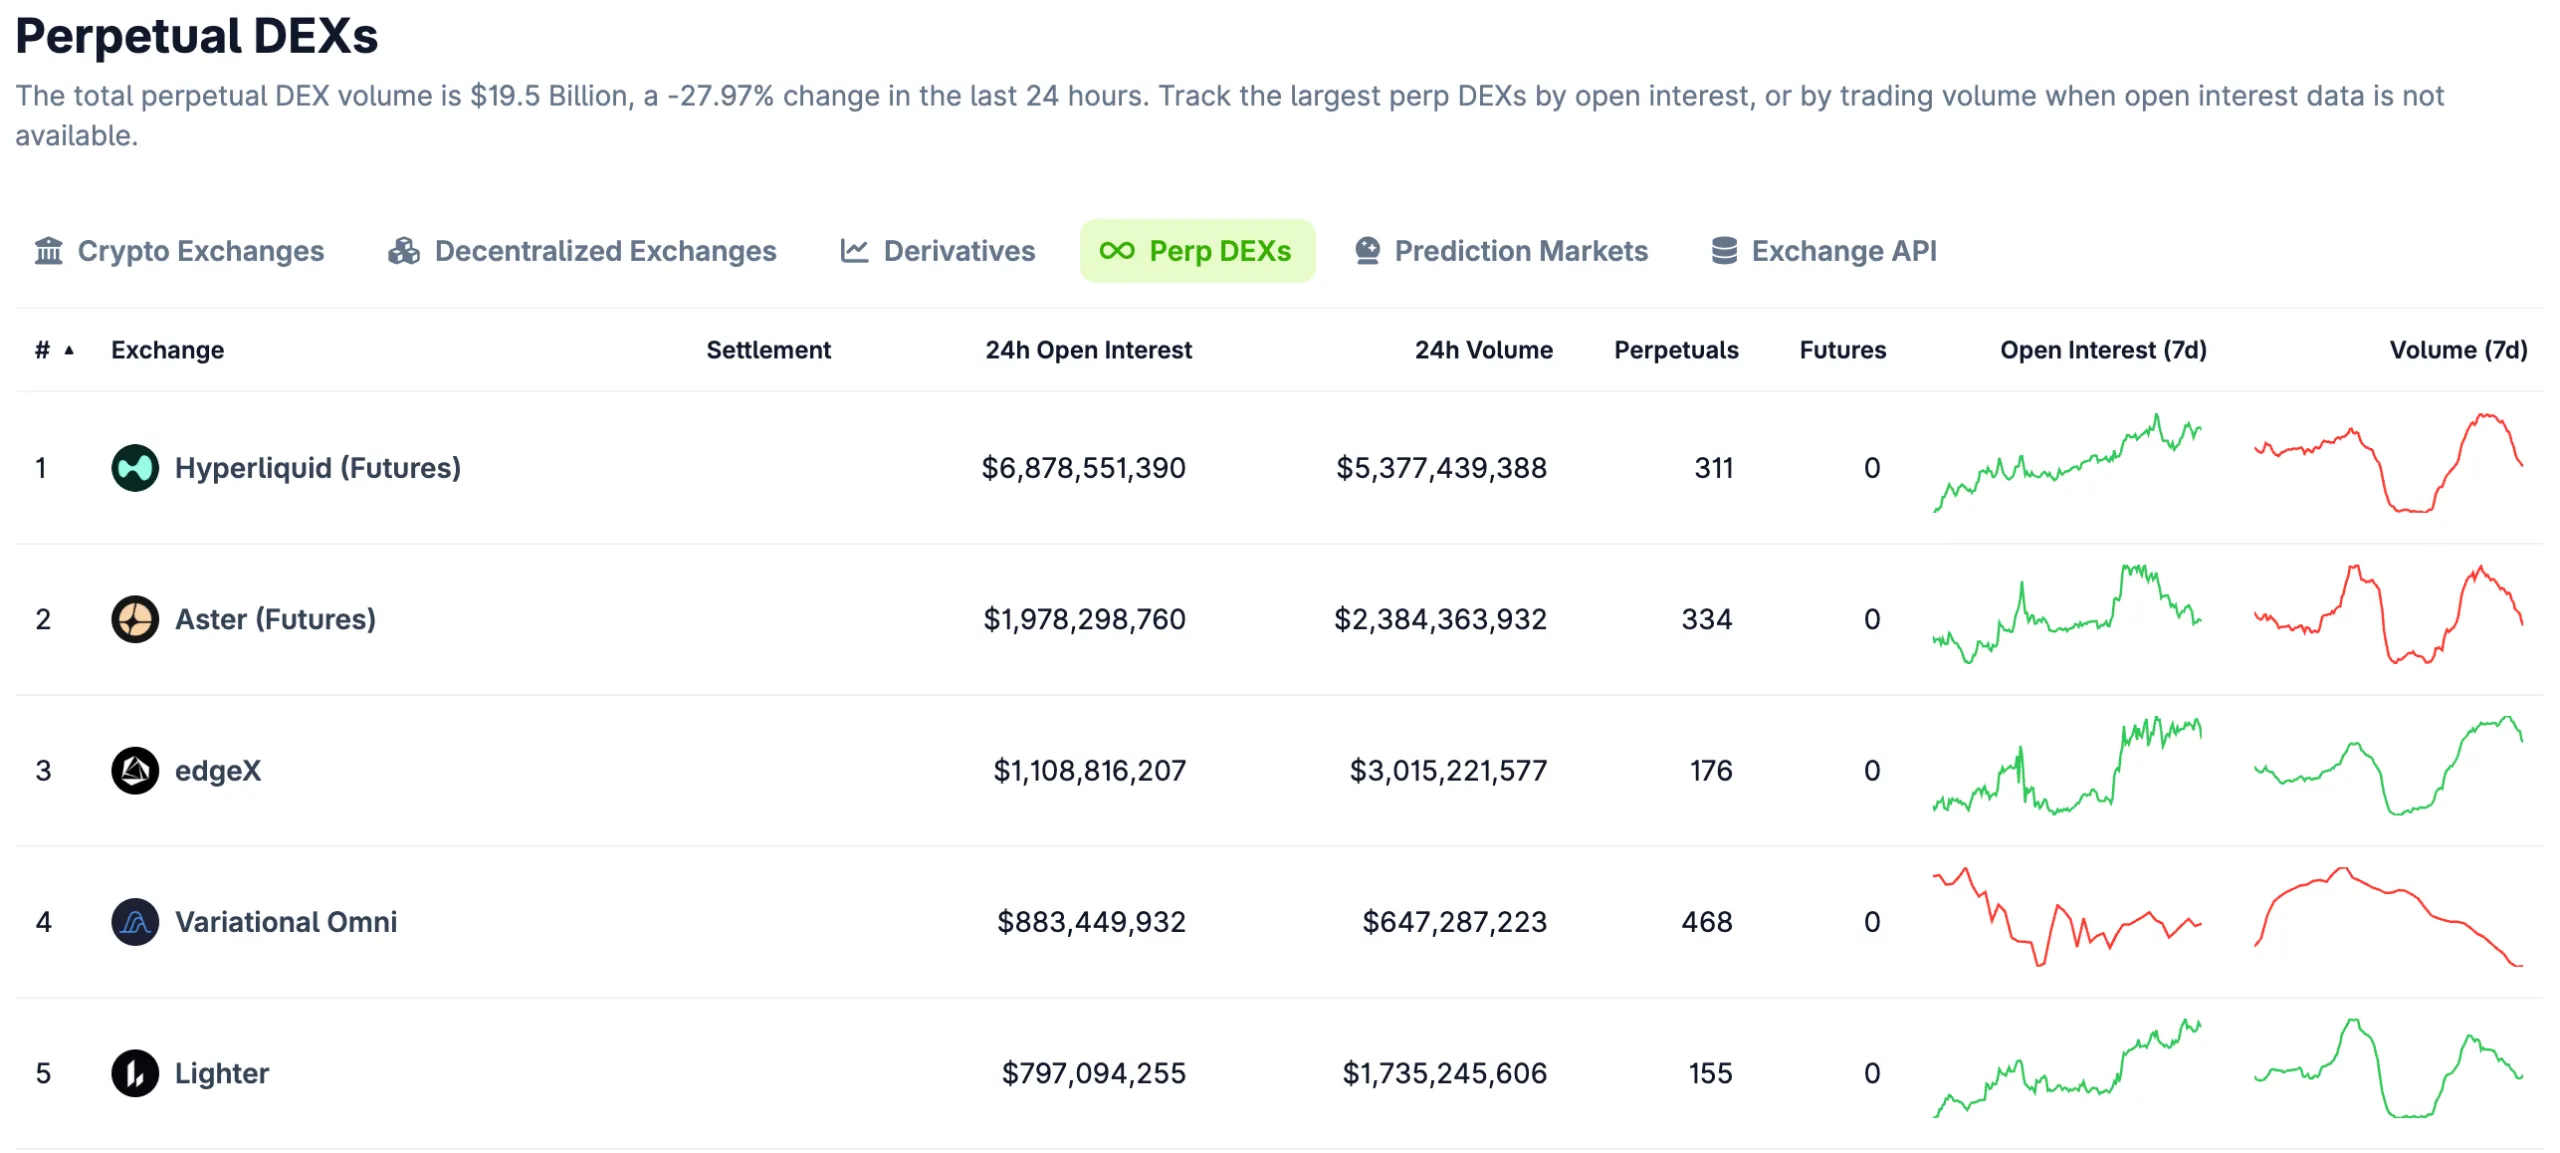Click the Variational Omni logo icon
This screenshot has height=1153, width=2560.
(x=135, y=921)
